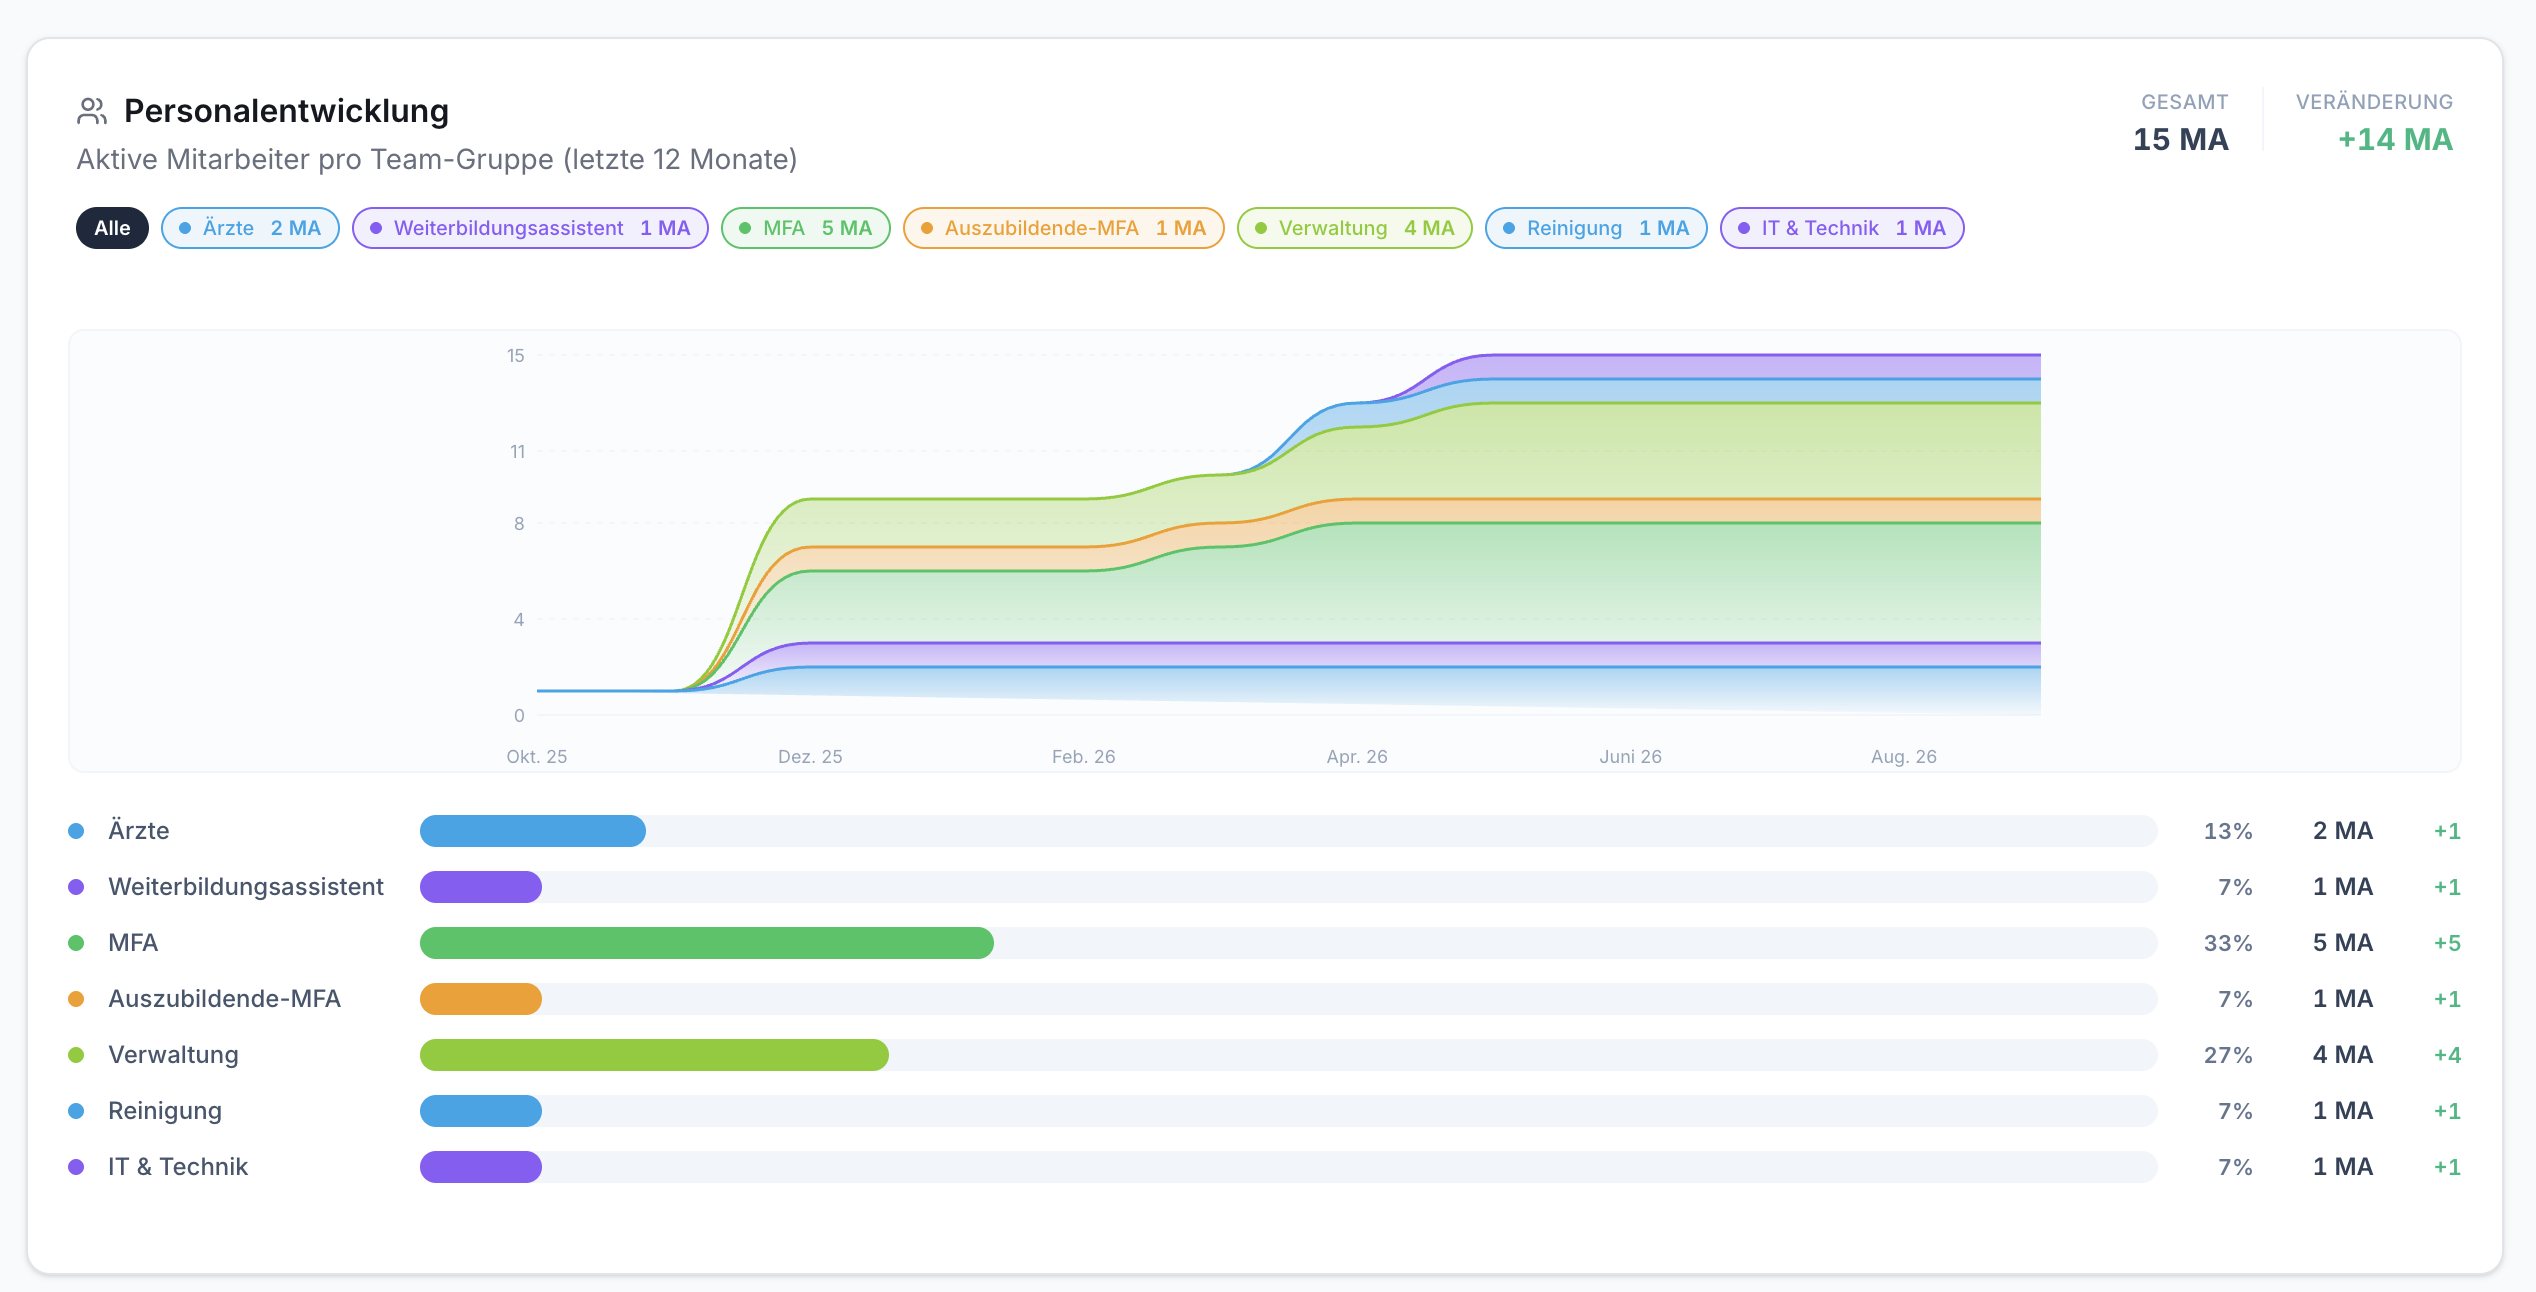
Task: Toggle the MFA 5 MA filter chip
Action: click(805, 228)
